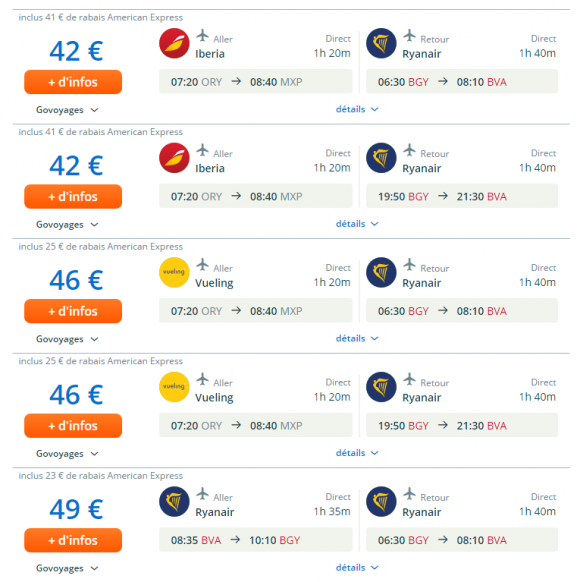Expand détails for the 49 € flight
This screenshot has height=582, width=580.
(357, 568)
